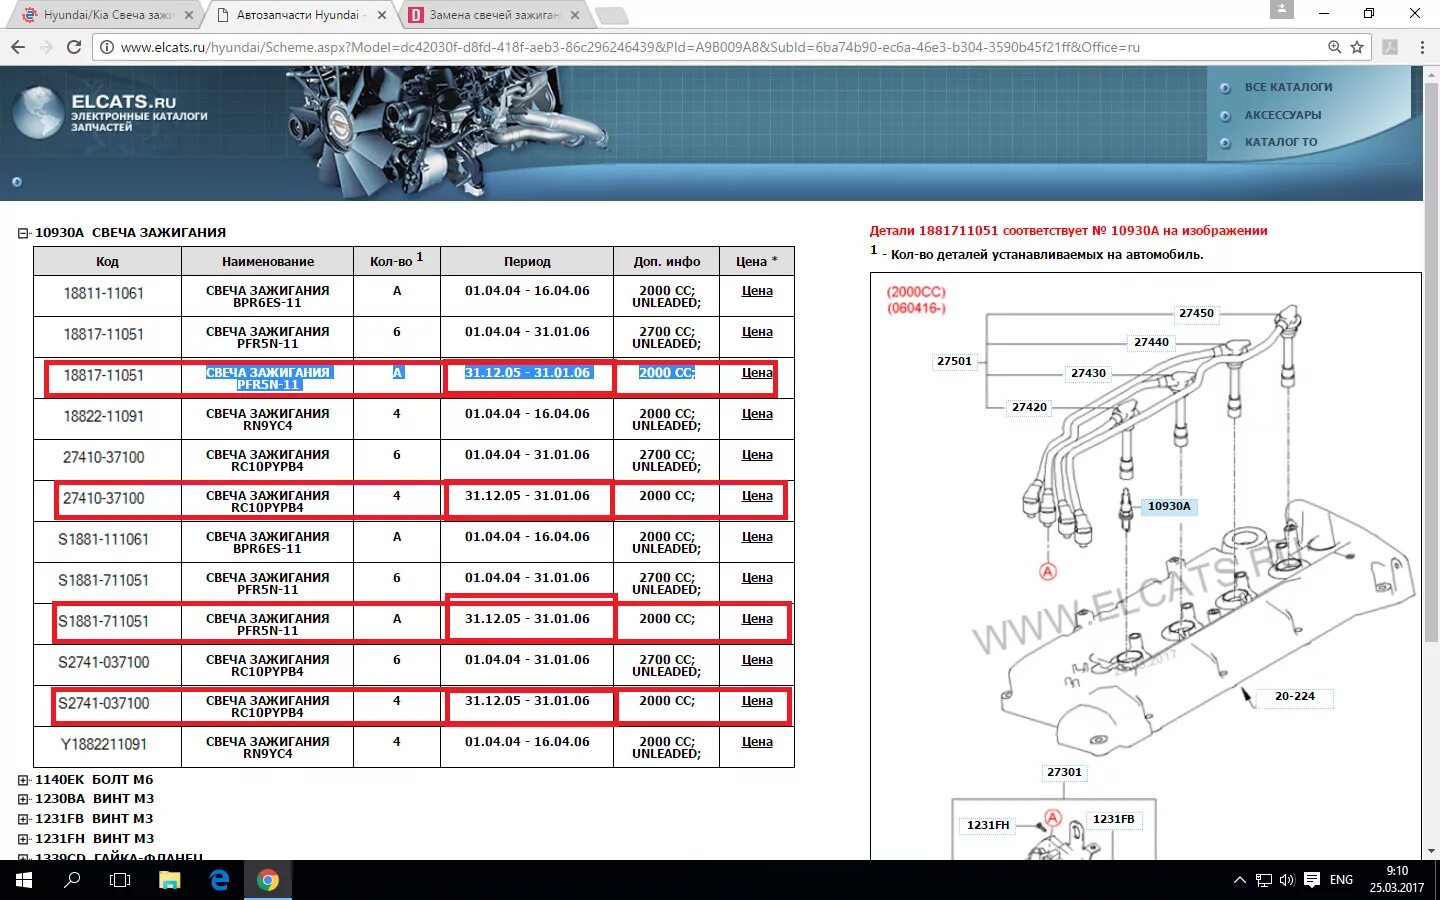The width and height of the screenshot is (1440, 900).
Task: Close the Замена свечей зажигания tab
Action: point(575,15)
